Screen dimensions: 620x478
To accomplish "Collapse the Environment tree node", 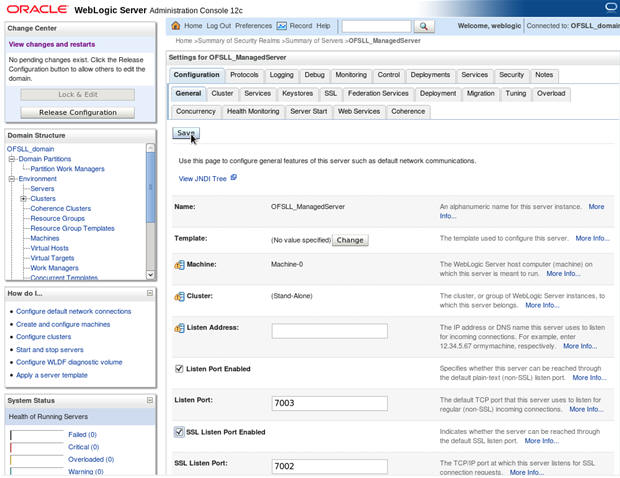I will point(11,179).
